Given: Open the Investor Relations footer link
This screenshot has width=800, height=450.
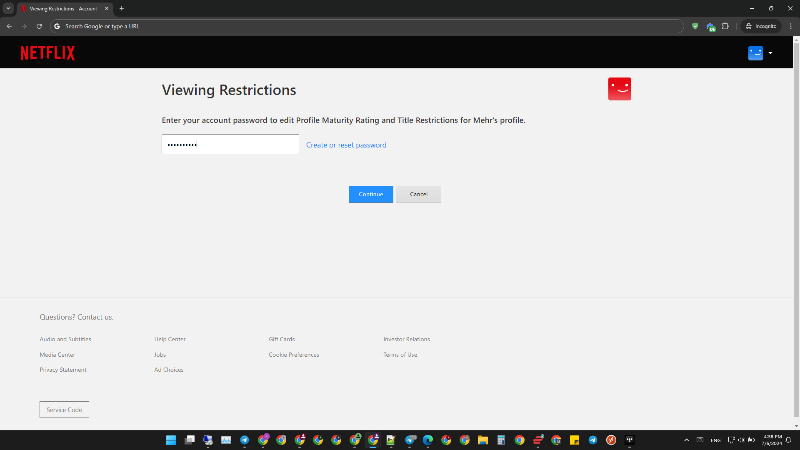Looking at the screenshot, I should click(x=407, y=339).
